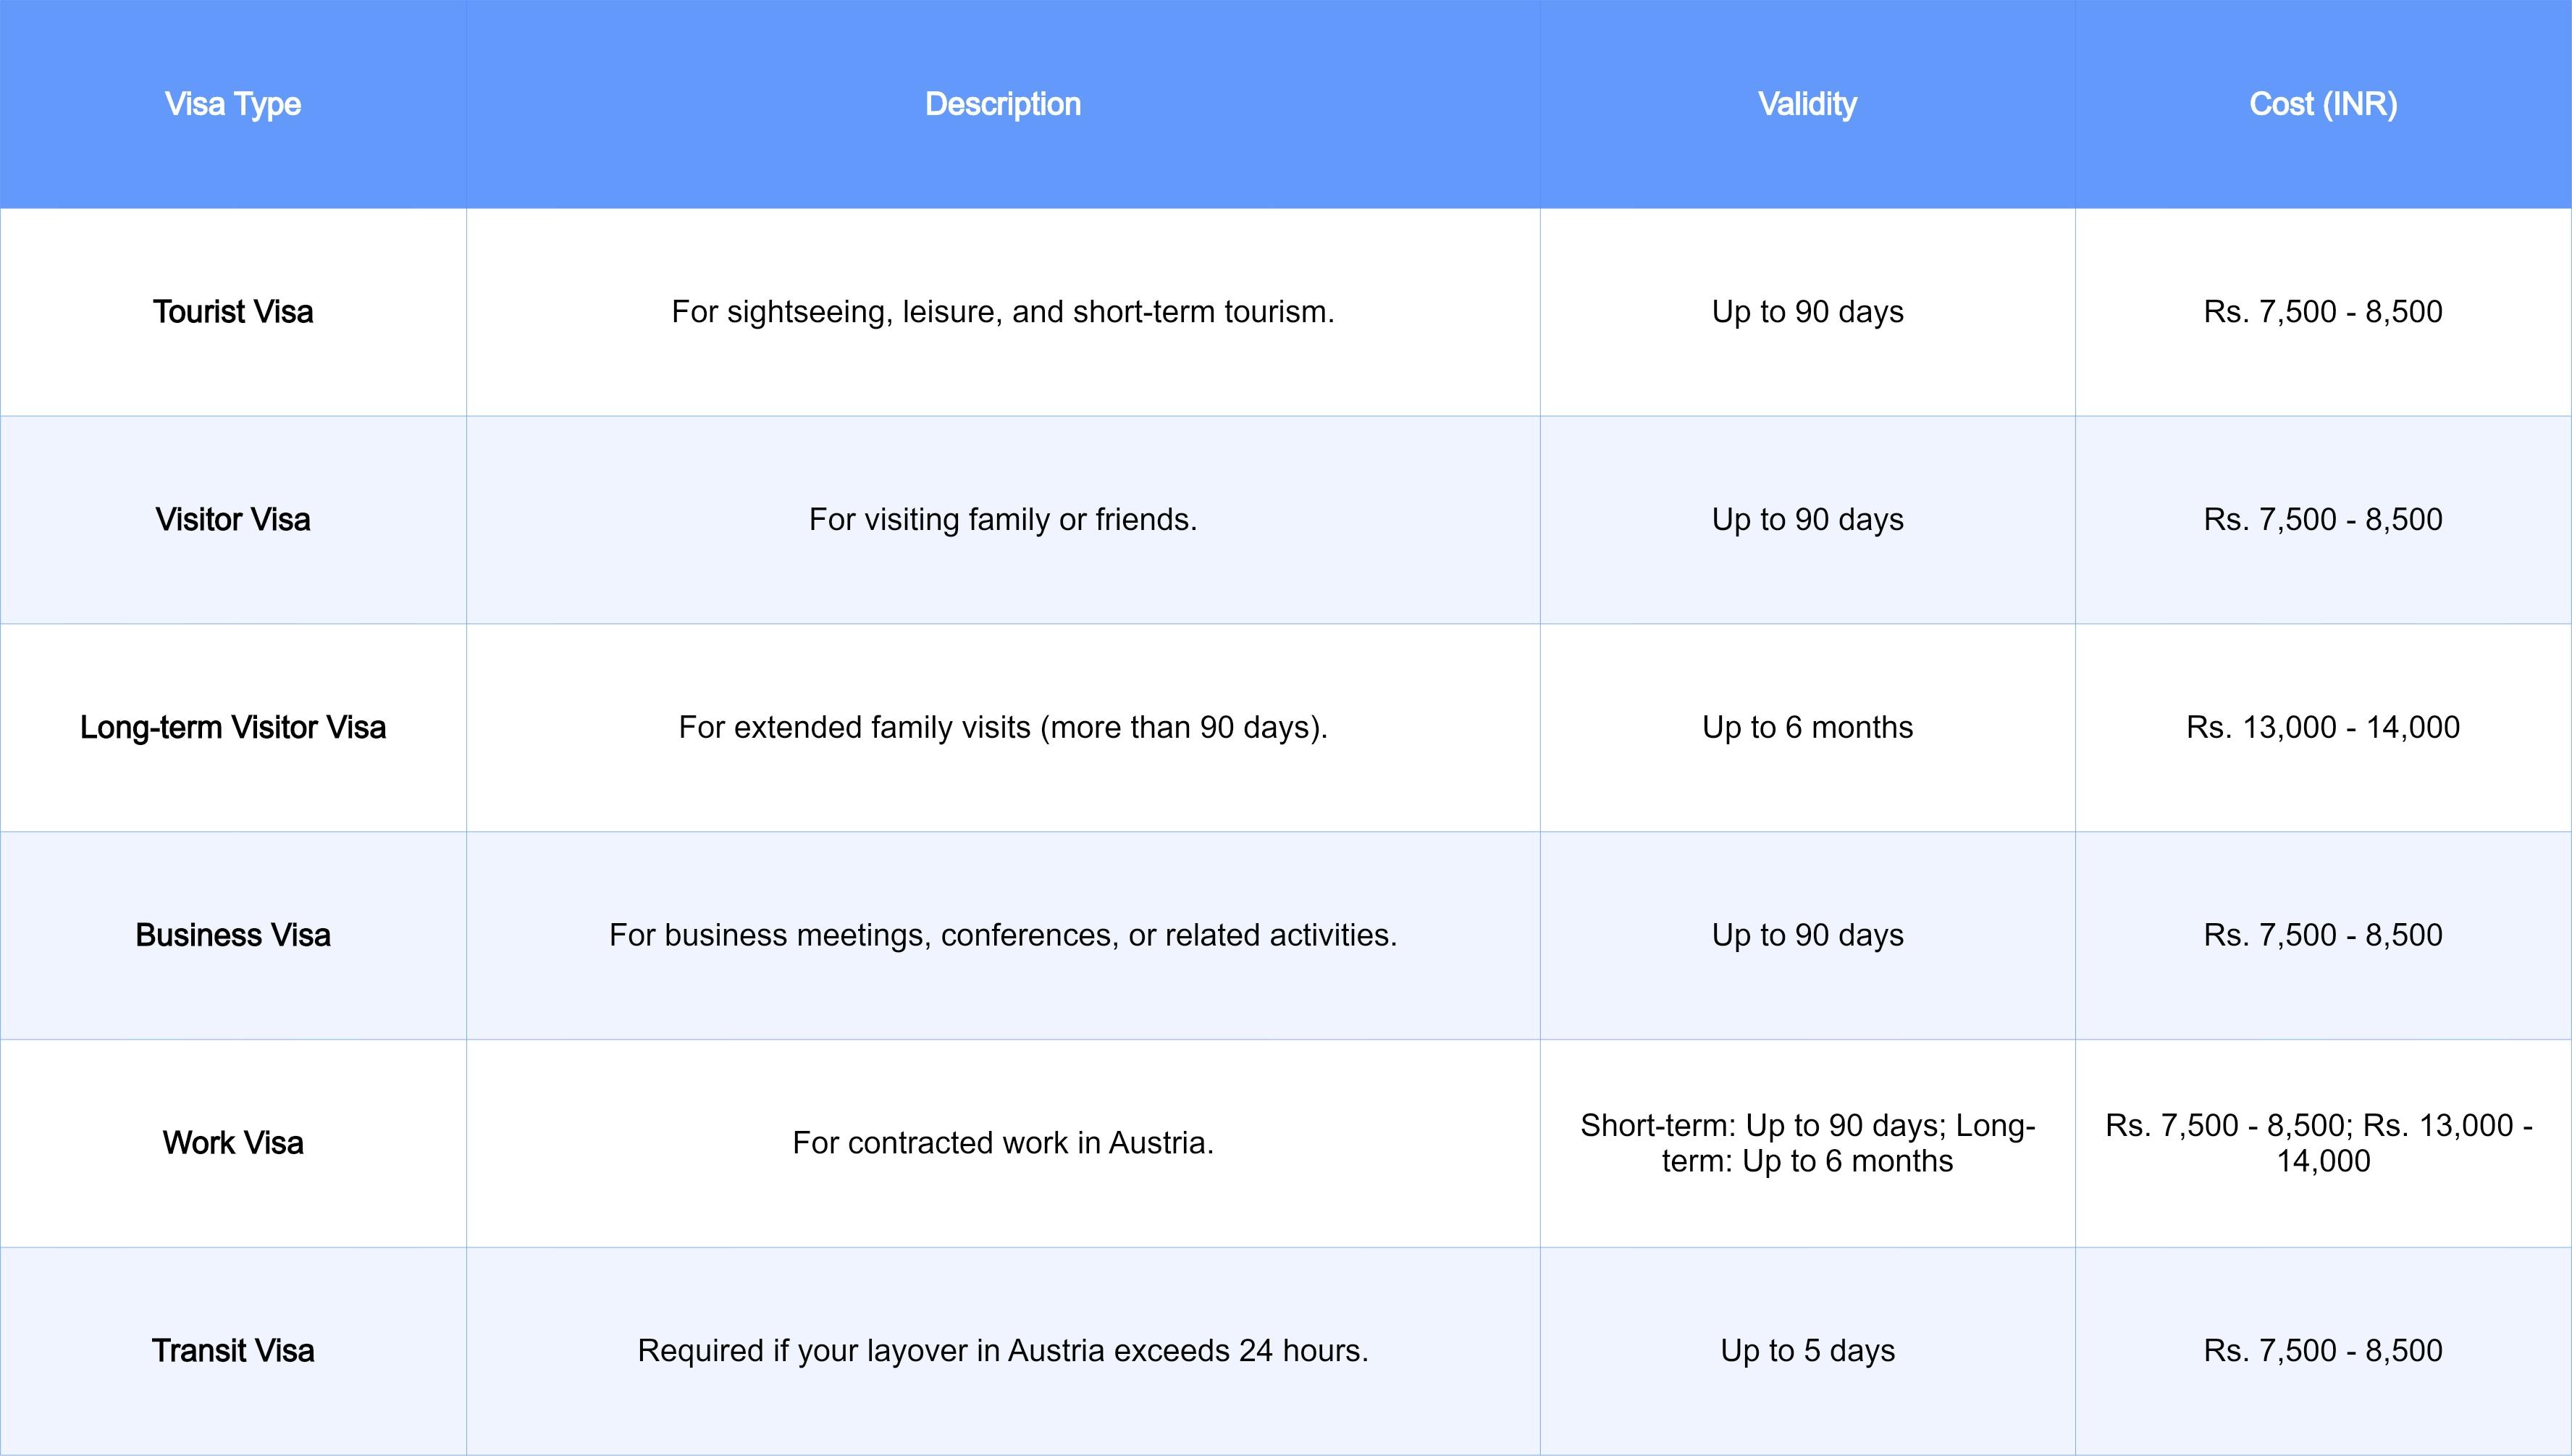Select the Work Visa cost cell
Screen dimensions: 2572x1456
pyautogui.click(x=2323, y=1143)
